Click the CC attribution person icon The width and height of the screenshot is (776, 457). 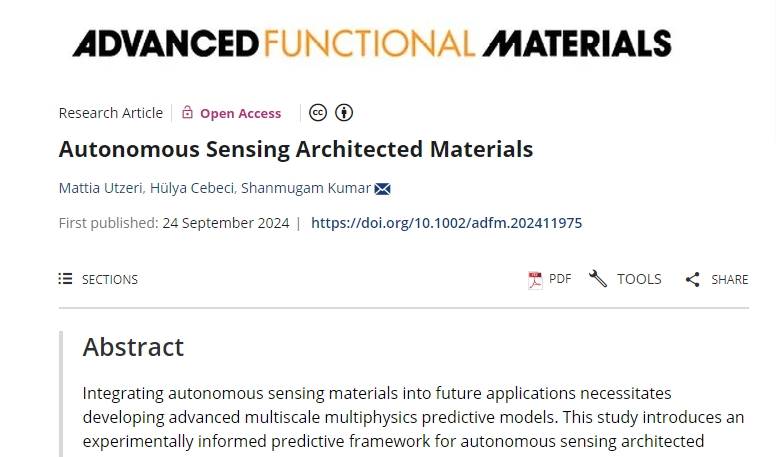[x=344, y=113]
